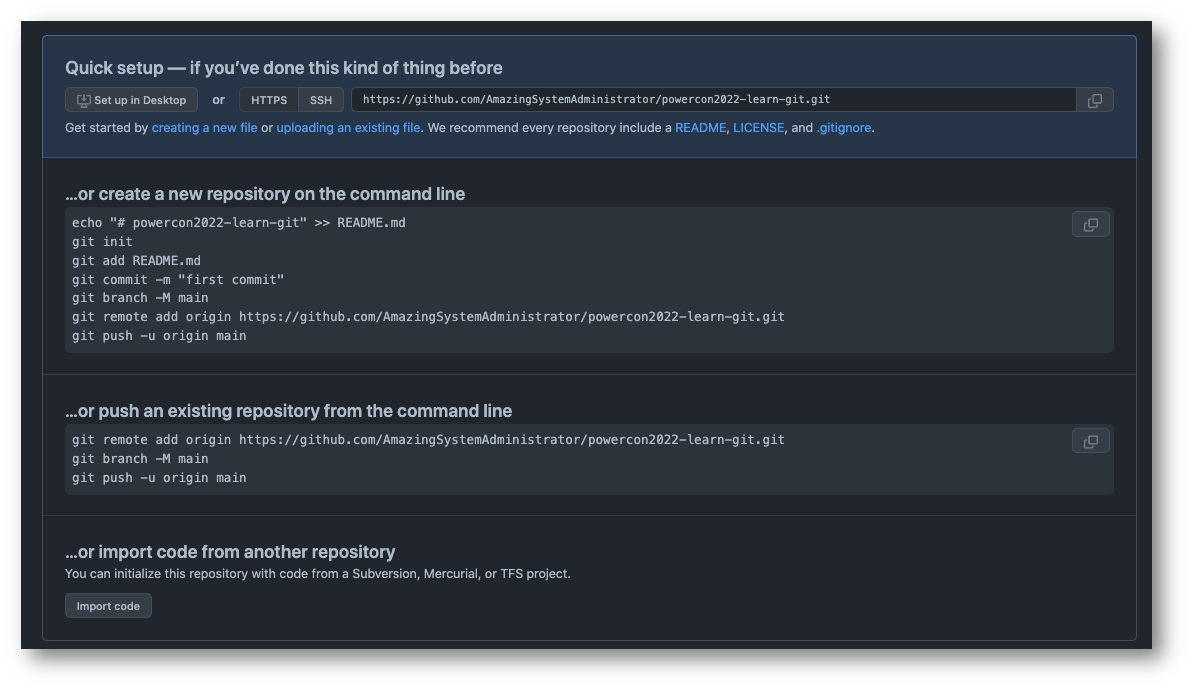Click the 'create a new repository' heading

(265, 194)
